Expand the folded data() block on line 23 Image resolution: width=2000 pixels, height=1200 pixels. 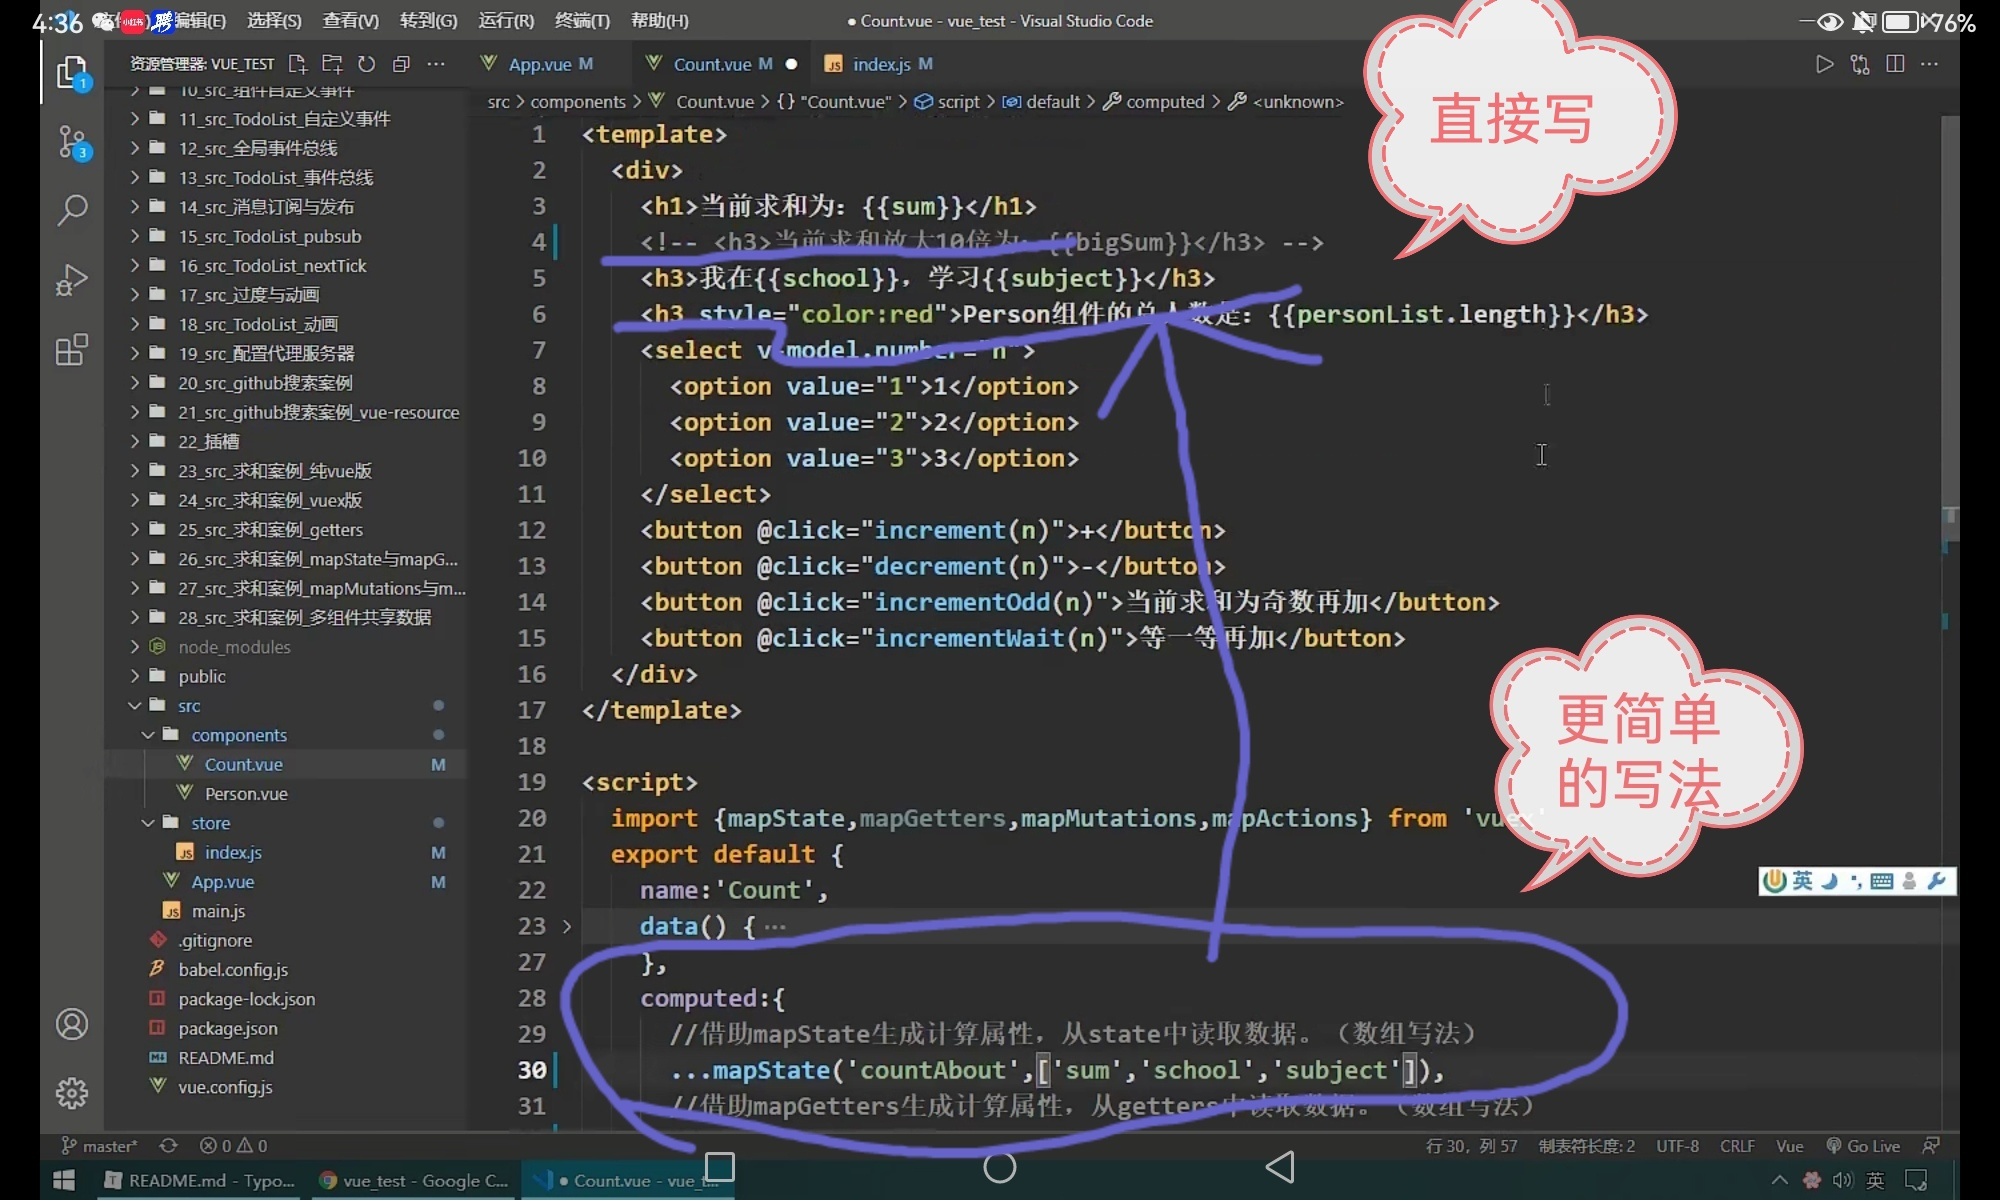(567, 927)
